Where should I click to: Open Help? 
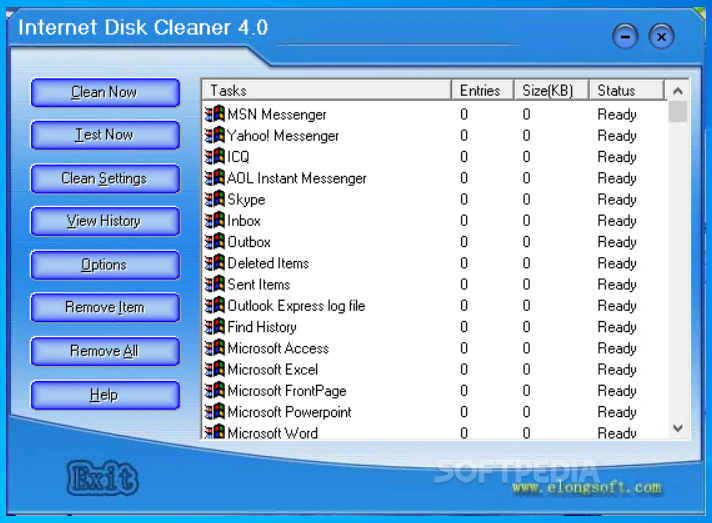click(x=105, y=395)
